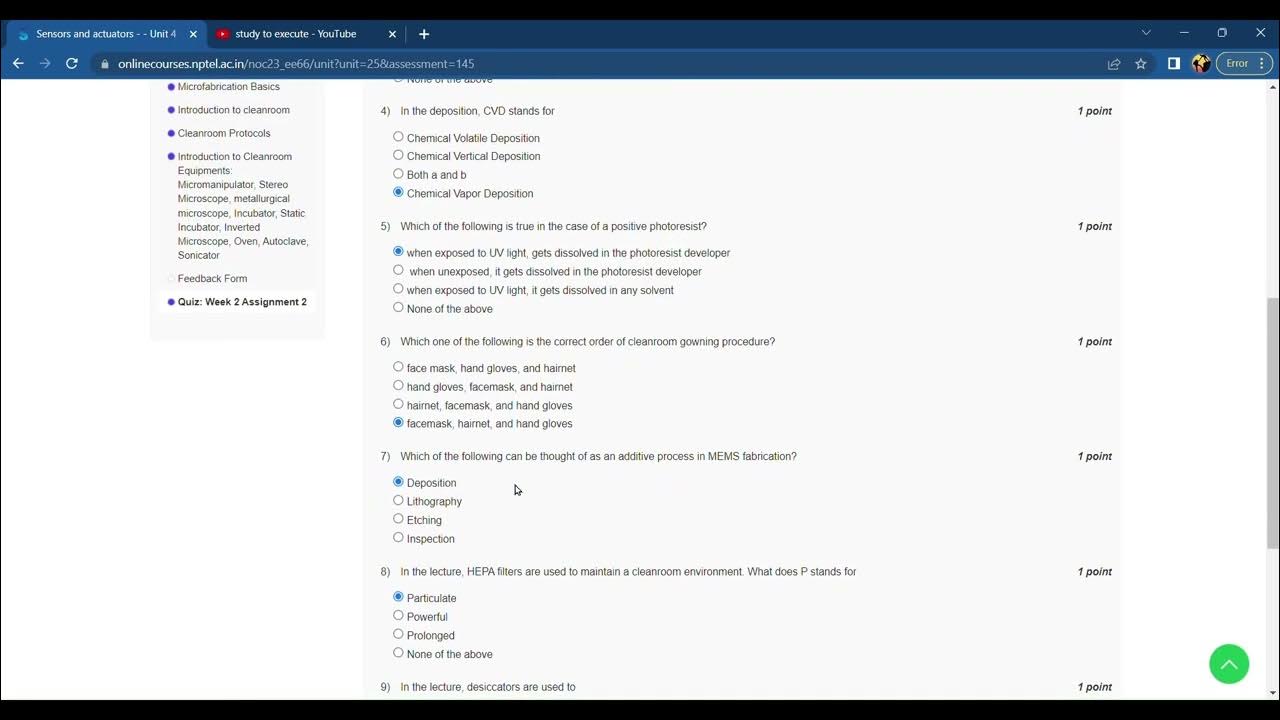Open the Chrome profile avatar
1280x720 pixels.
[x=1201, y=63]
